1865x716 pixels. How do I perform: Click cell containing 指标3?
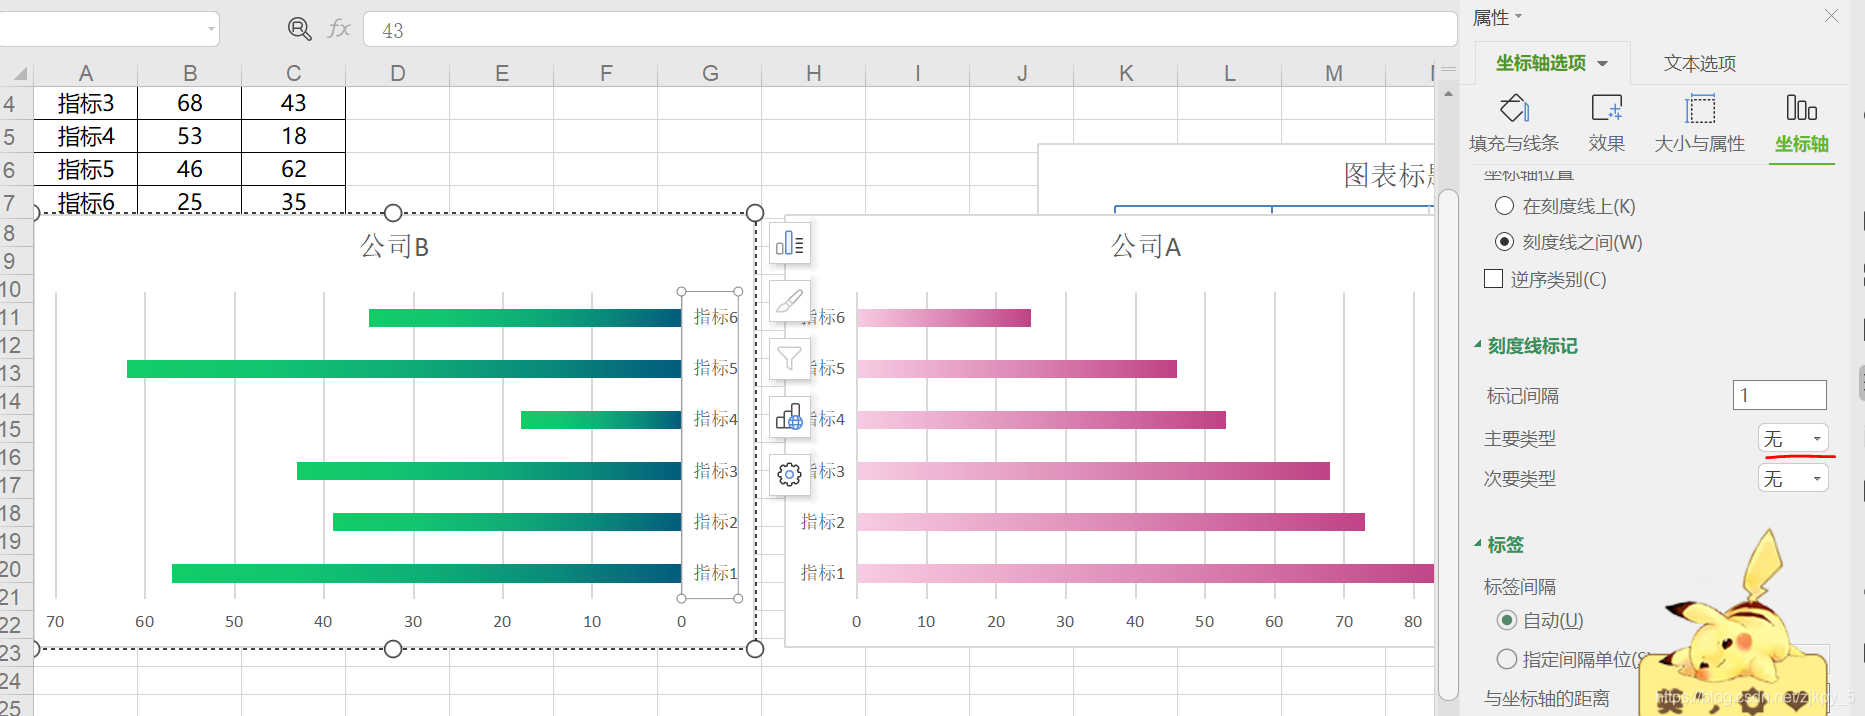(x=86, y=103)
